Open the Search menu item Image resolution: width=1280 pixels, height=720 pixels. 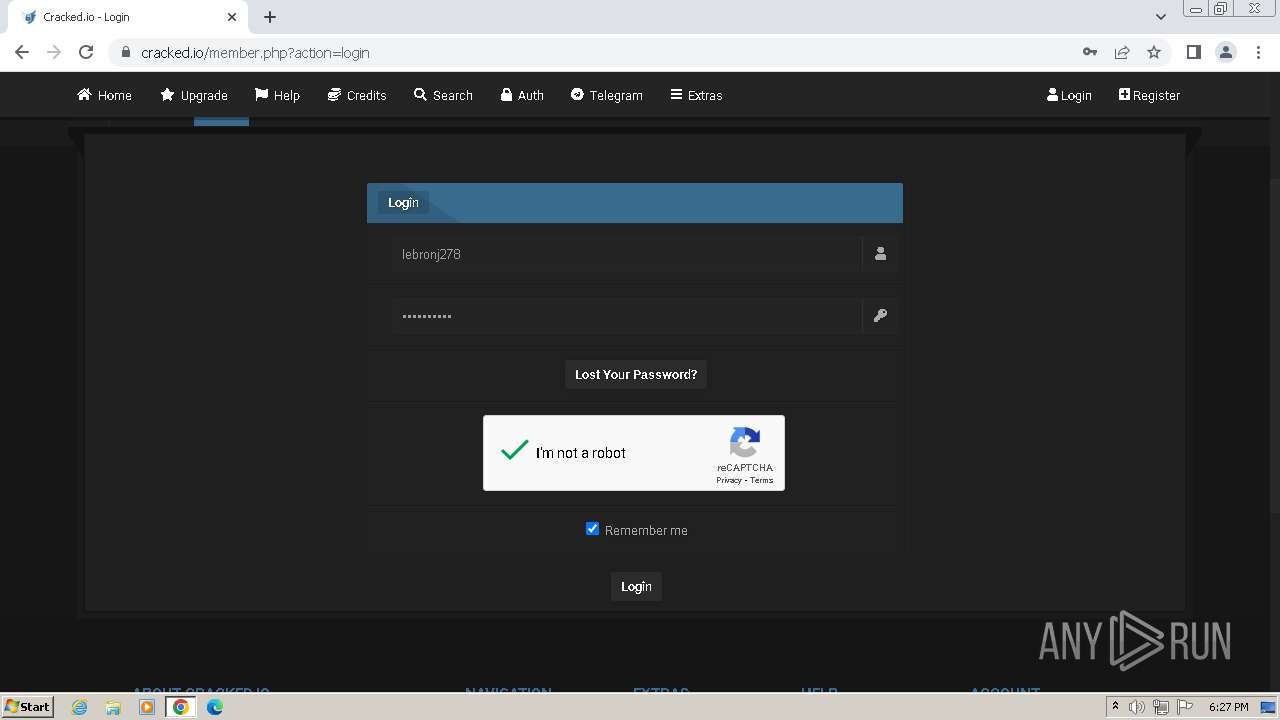pyautogui.click(x=443, y=95)
